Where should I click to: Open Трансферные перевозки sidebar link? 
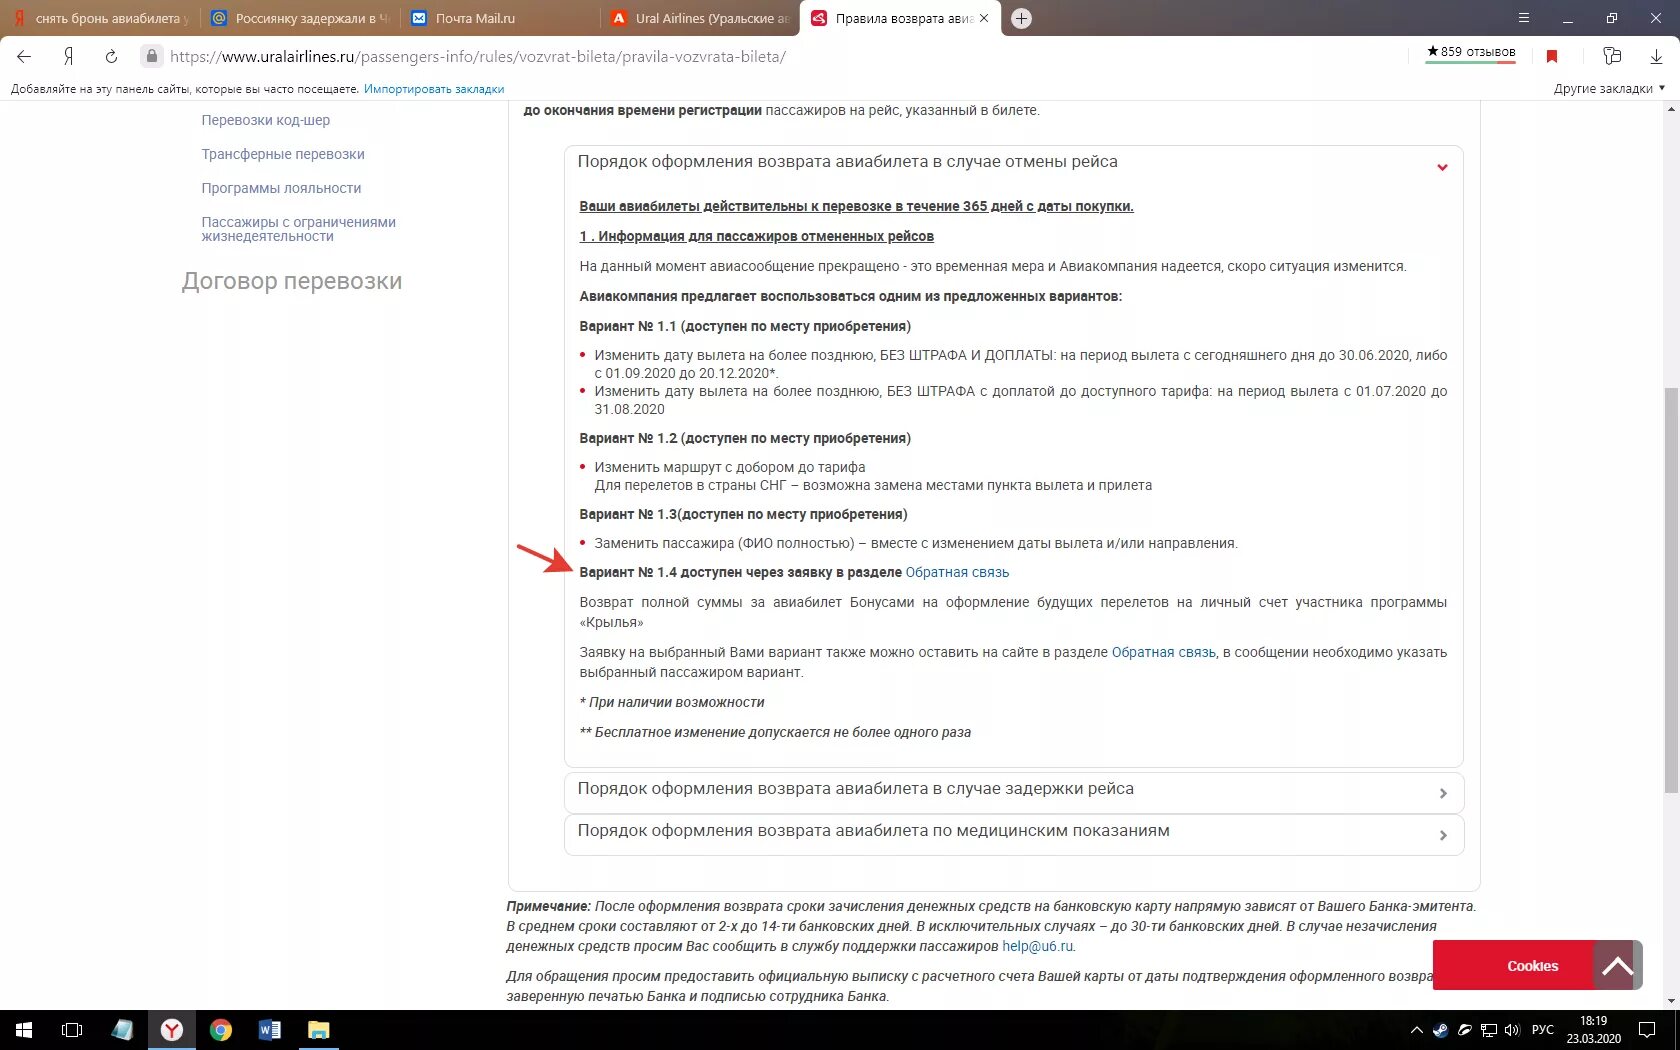pyautogui.click(x=283, y=154)
